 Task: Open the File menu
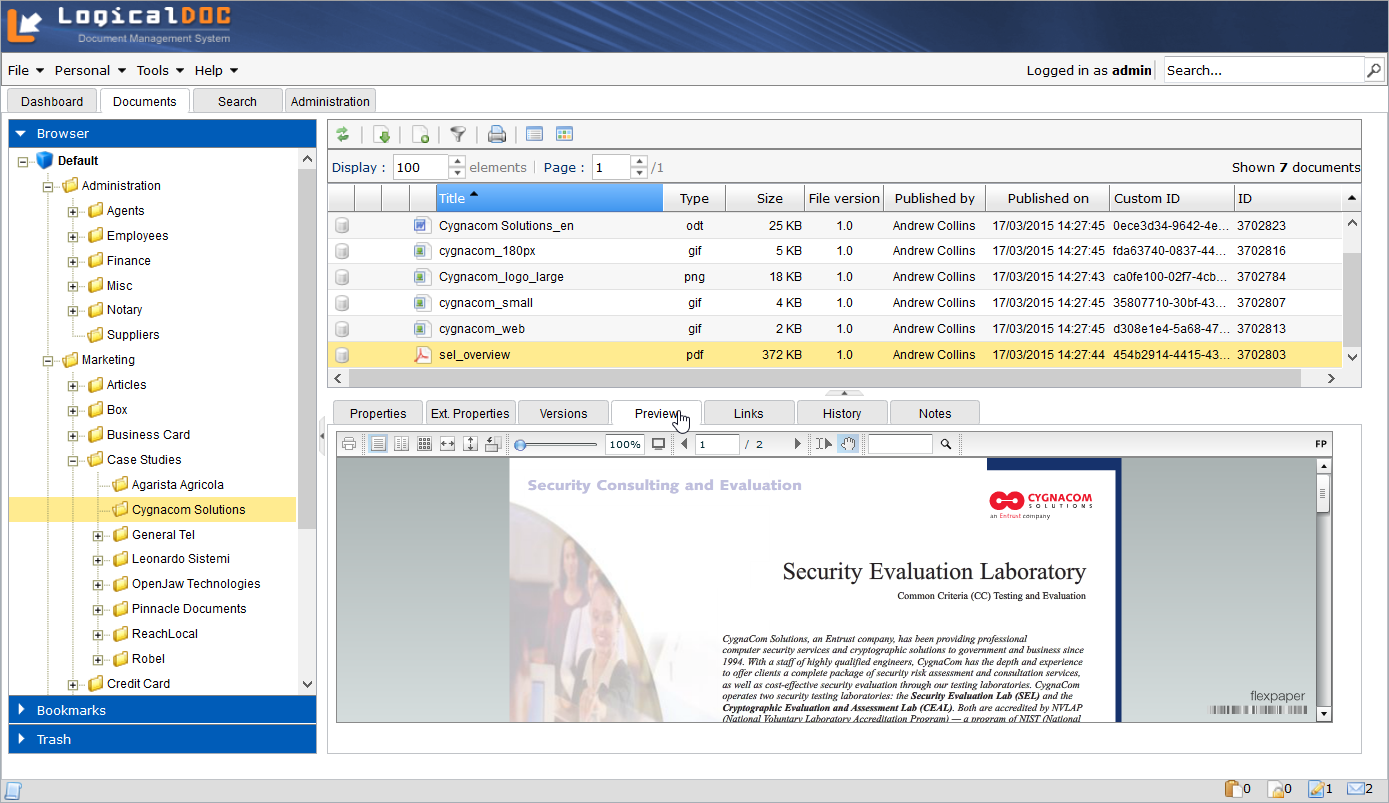(26, 70)
